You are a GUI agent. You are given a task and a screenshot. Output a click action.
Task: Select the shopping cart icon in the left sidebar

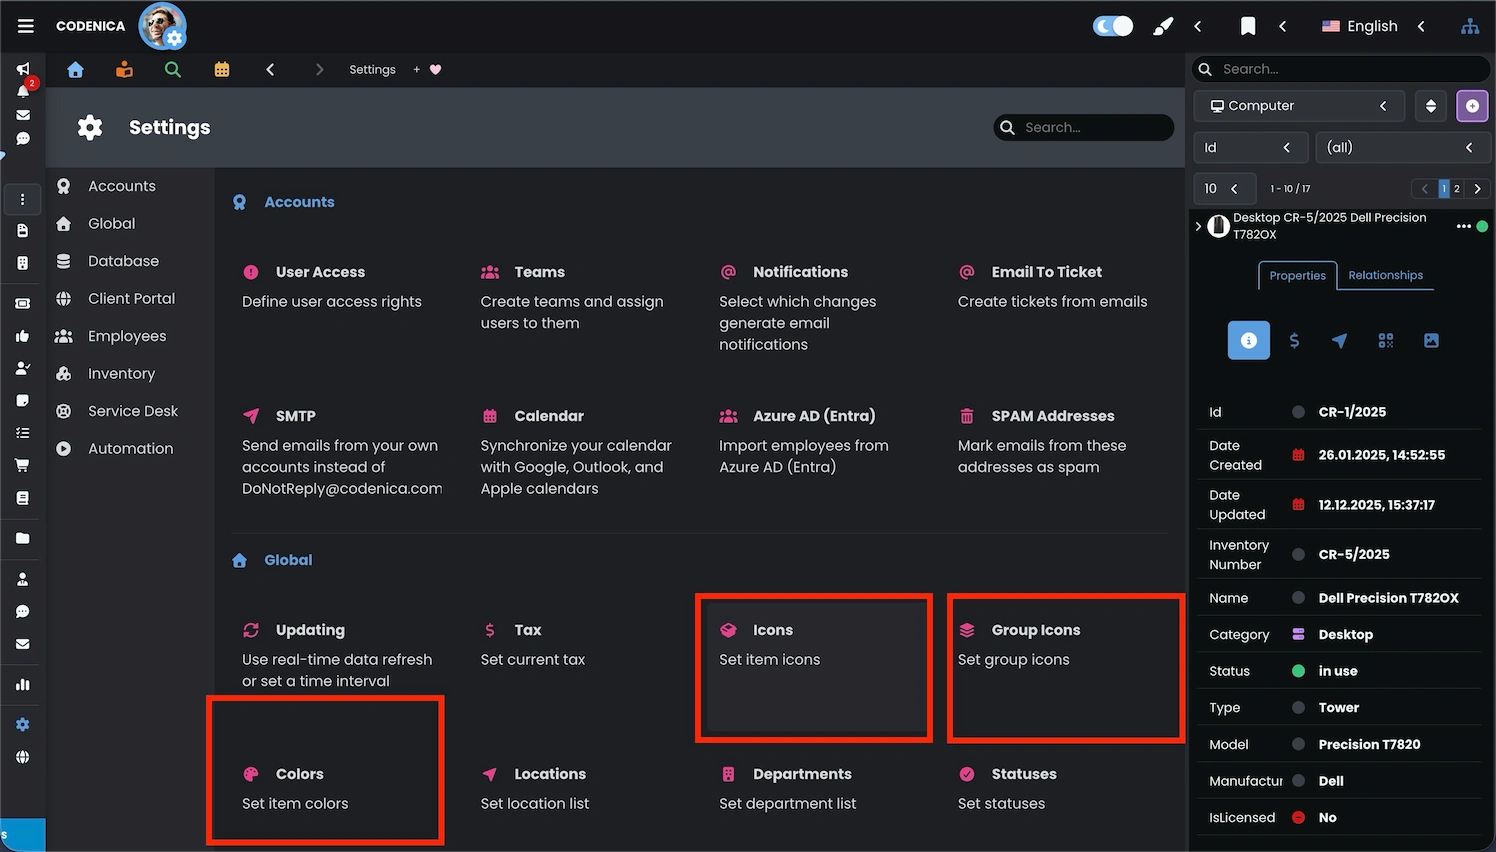click(x=22, y=464)
